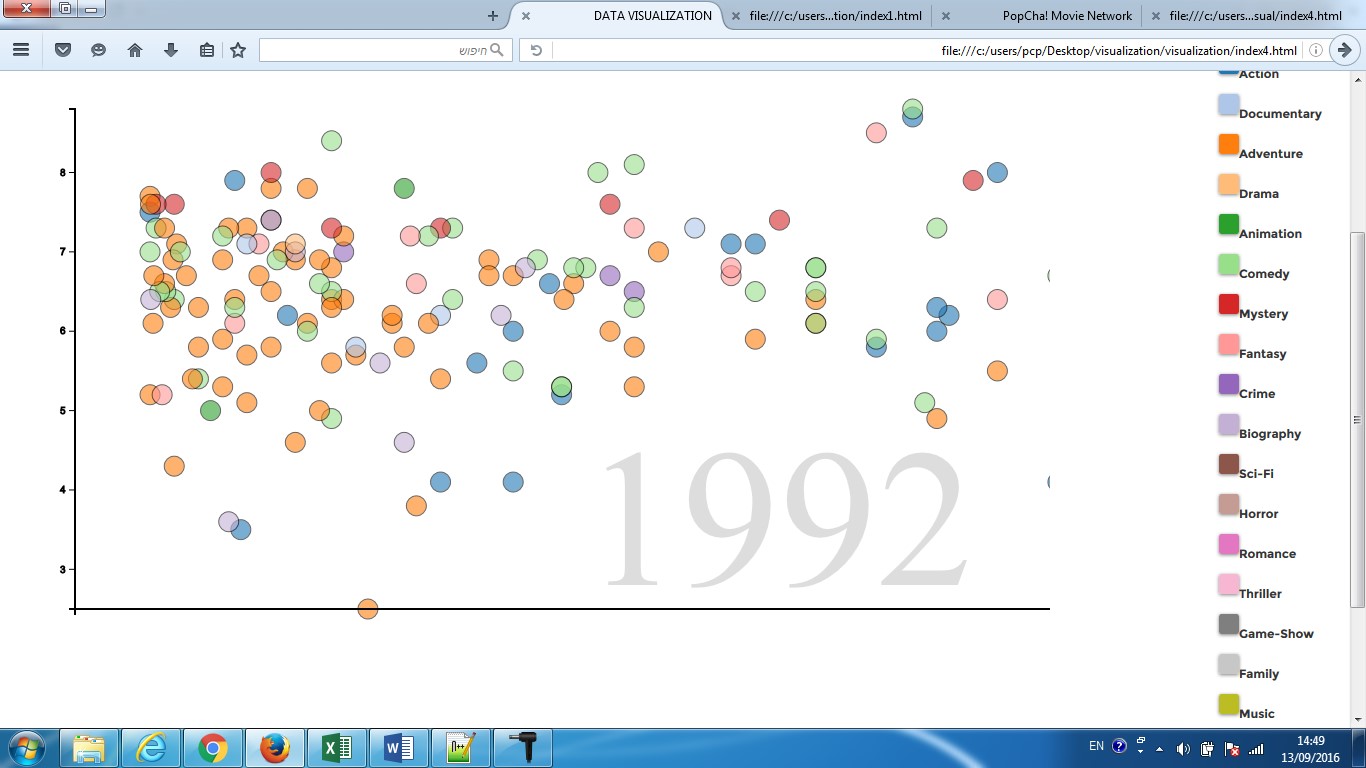Show bookmarks list icon

click(x=207, y=50)
